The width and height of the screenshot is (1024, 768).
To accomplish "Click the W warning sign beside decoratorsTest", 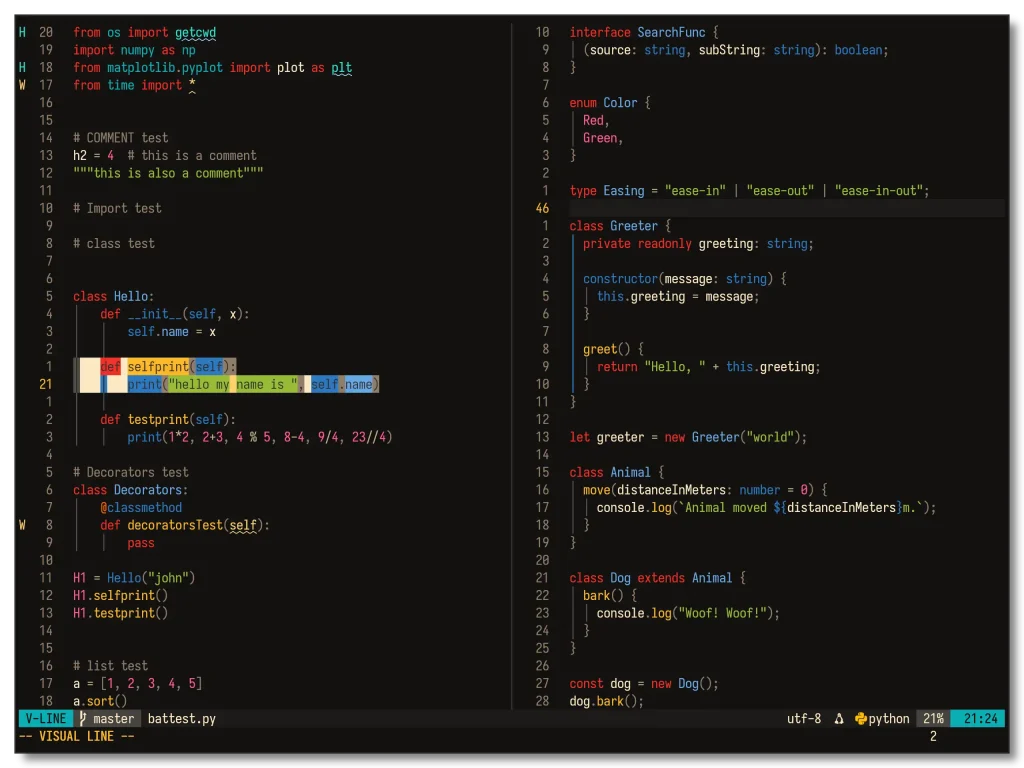I will (x=22, y=525).
